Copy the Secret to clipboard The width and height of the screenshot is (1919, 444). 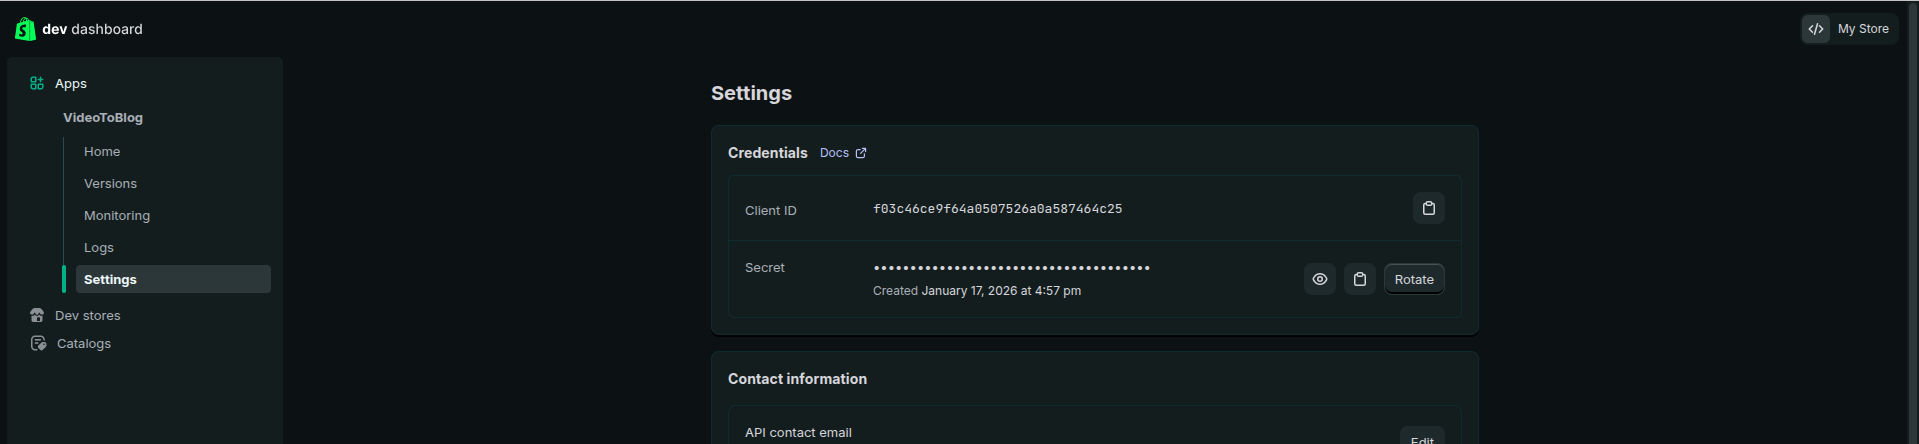click(x=1359, y=279)
